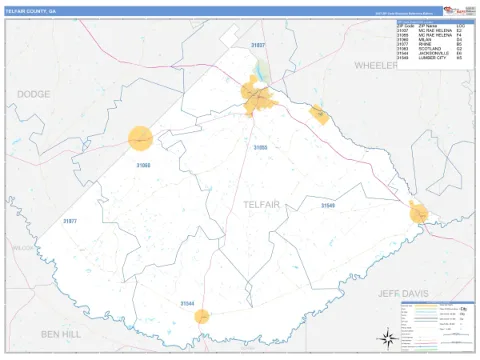Click the map publisher logo in header
This screenshot has width=480, height=360.
[460, 11]
